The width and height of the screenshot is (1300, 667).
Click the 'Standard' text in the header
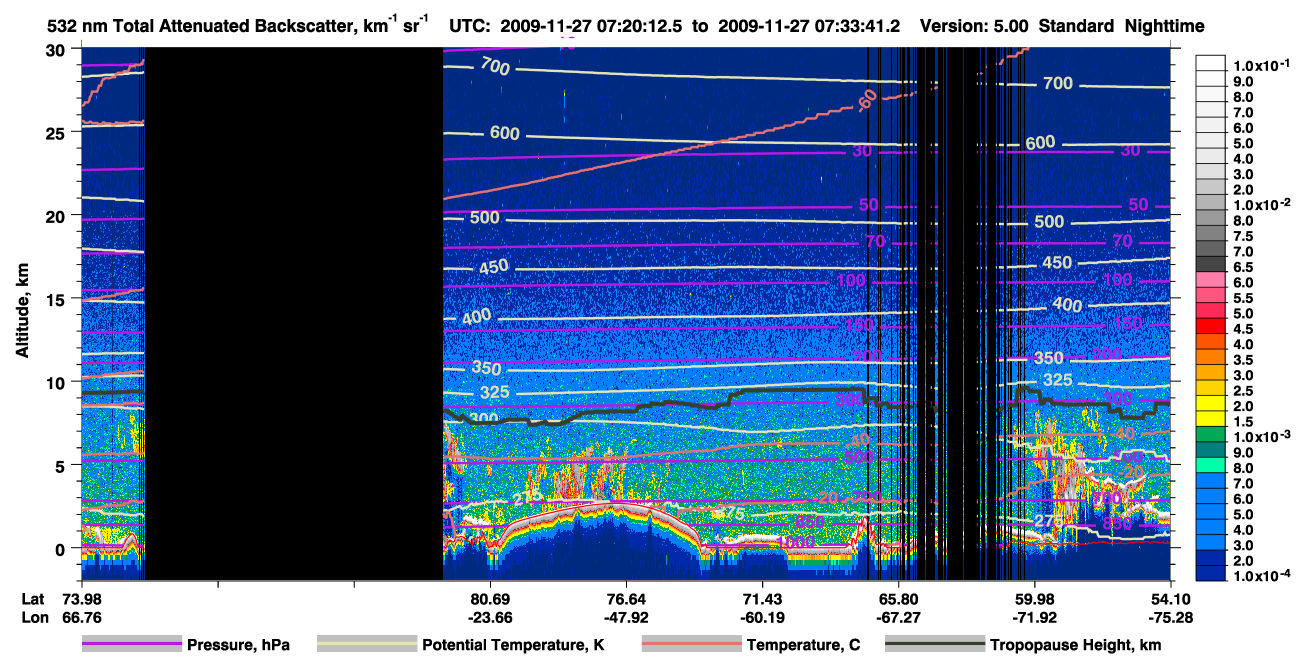[x=1075, y=27]
